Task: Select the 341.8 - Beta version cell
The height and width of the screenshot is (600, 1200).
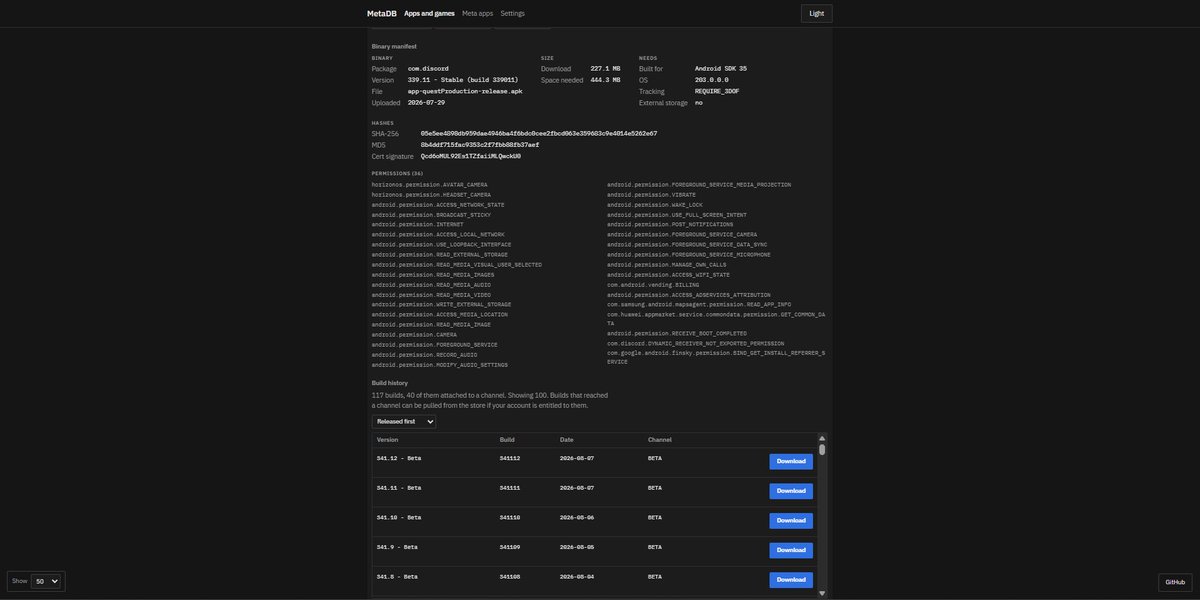Action: (397, 577)
